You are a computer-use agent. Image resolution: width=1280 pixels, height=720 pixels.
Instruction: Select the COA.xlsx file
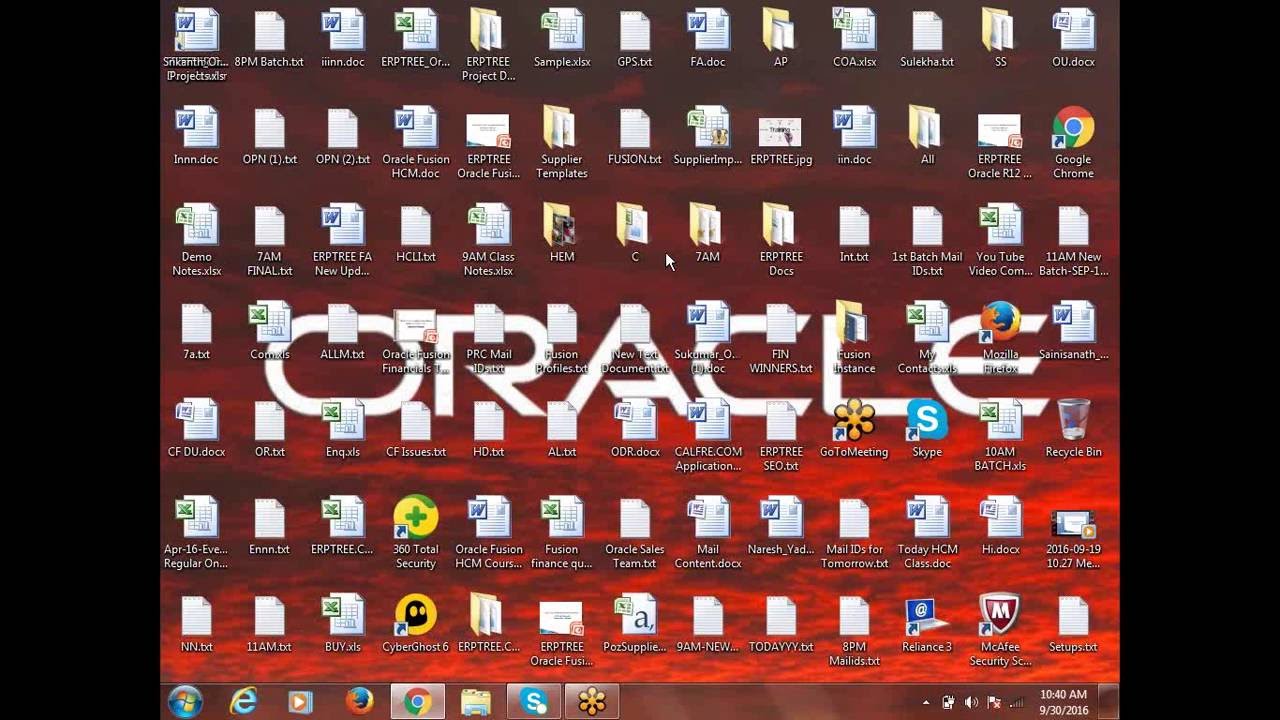854,40
